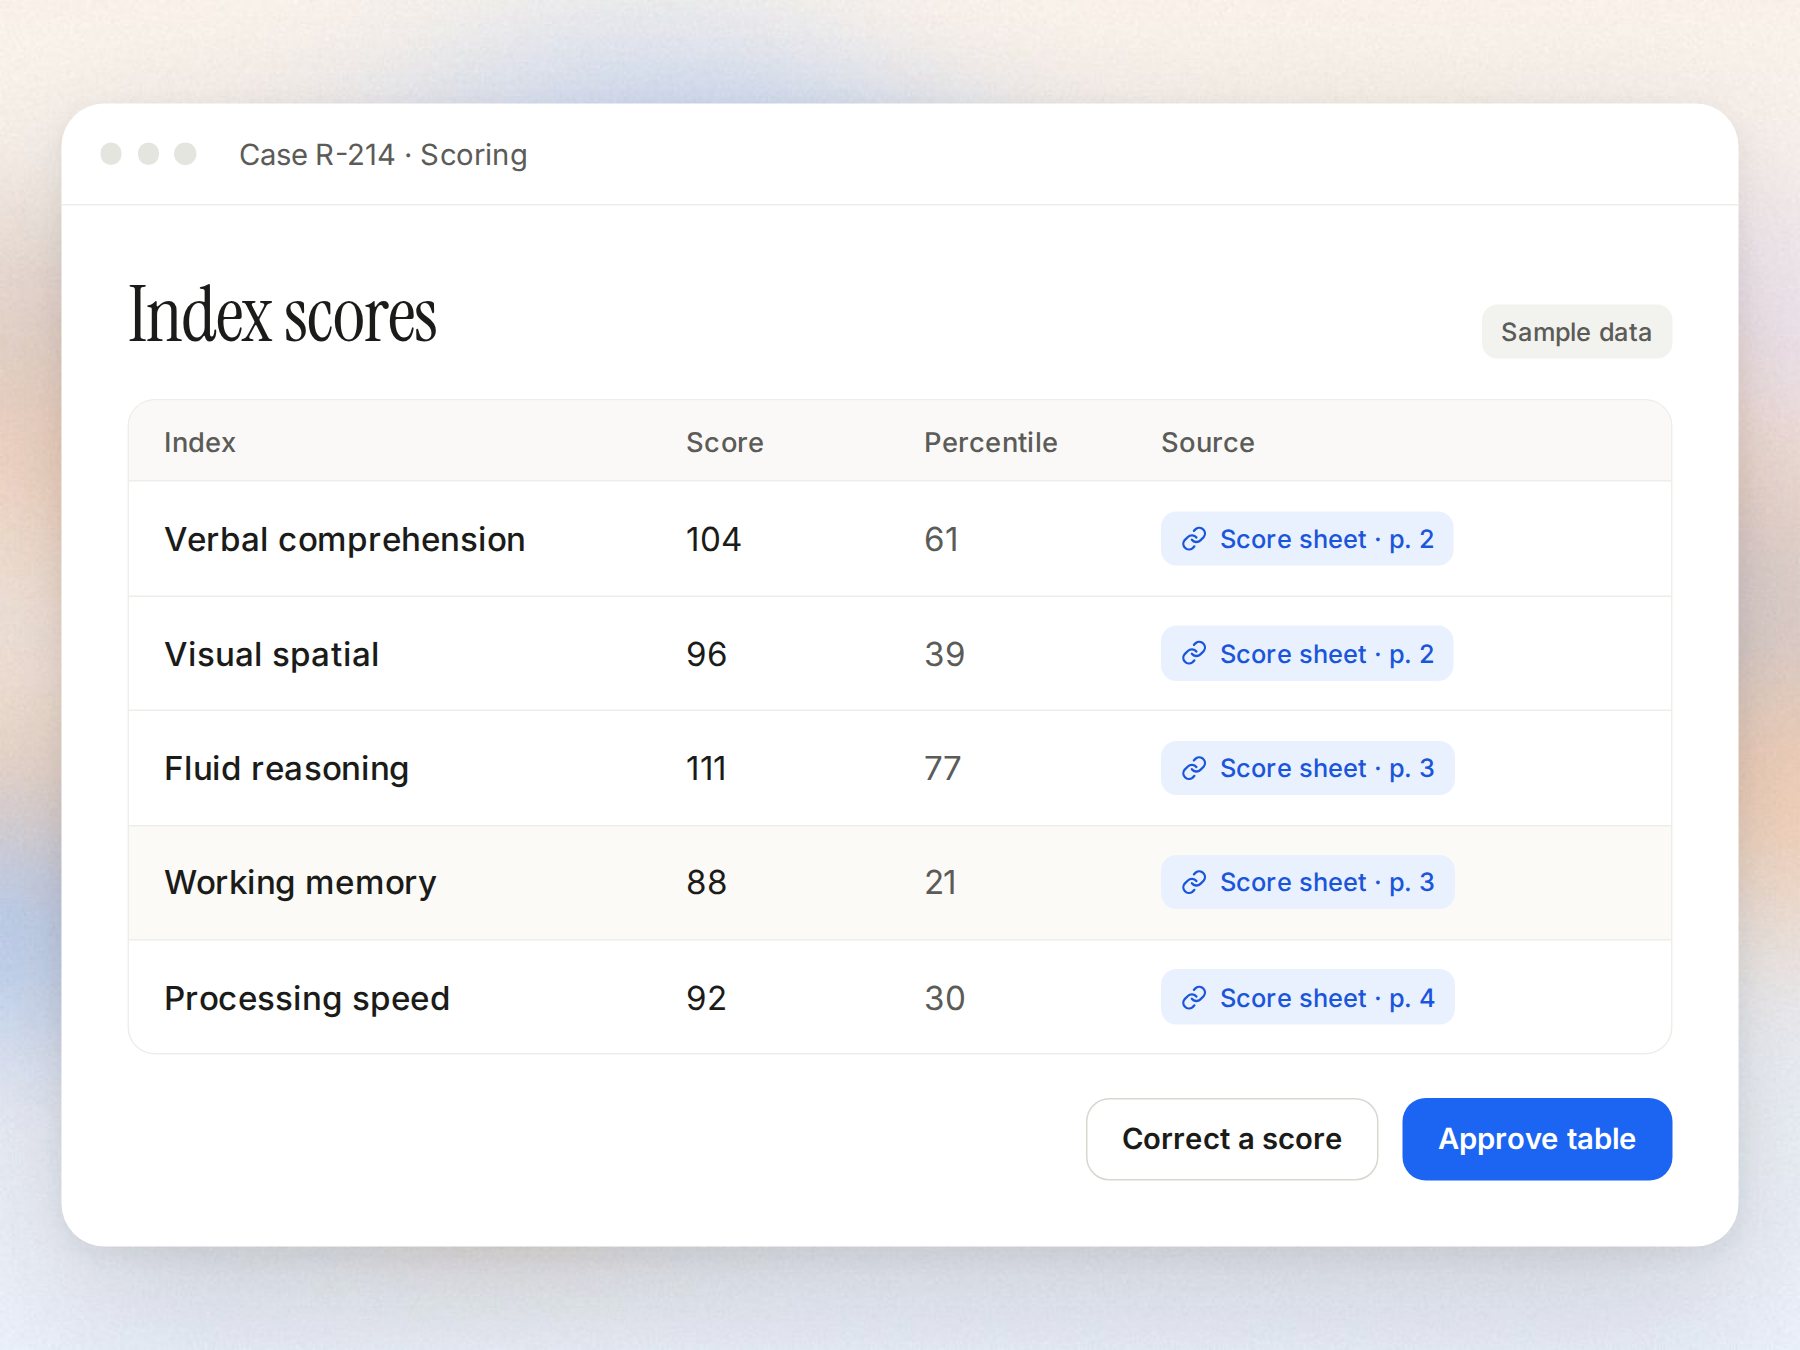
Task: Open Score sheet p. 2 for Verbal comprehension
Action: 1306,540
